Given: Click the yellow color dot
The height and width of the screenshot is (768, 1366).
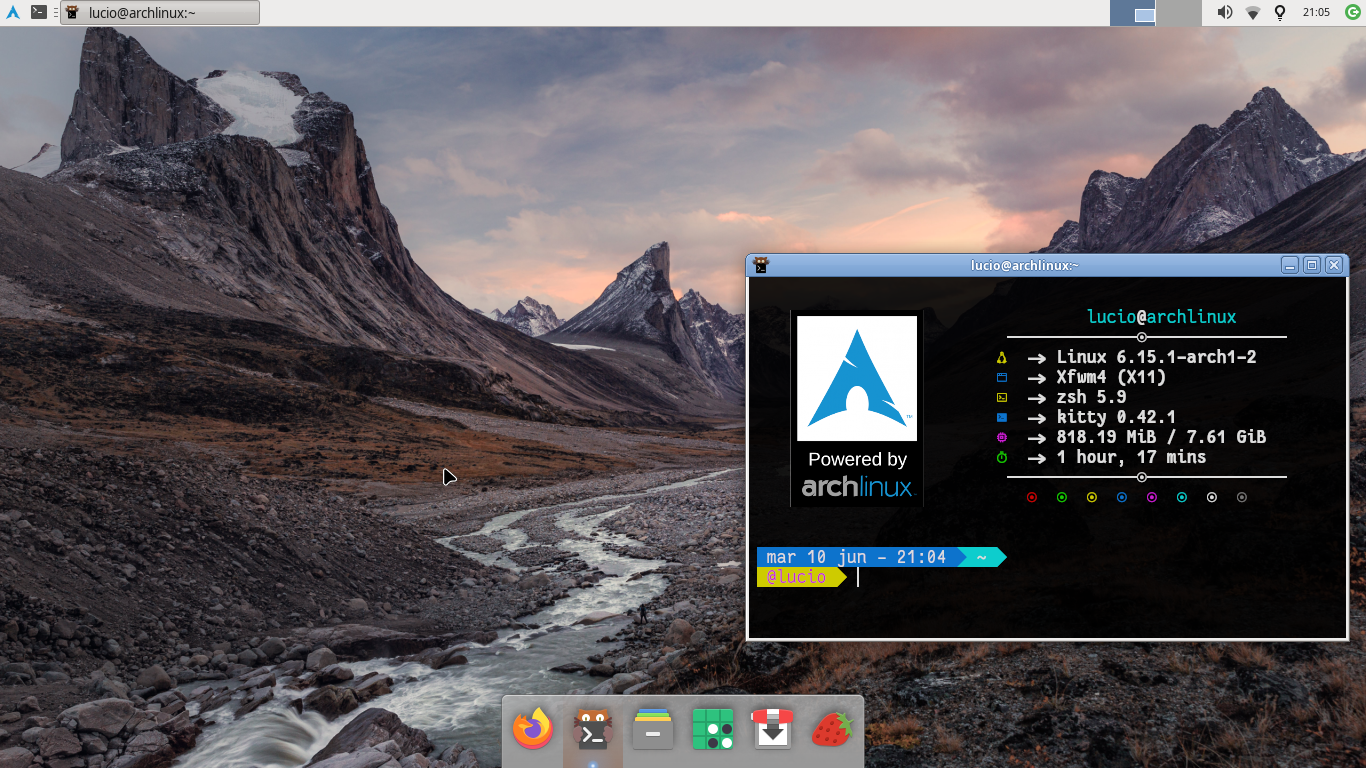Looking at the screenshot, I should pos(1092,497).
